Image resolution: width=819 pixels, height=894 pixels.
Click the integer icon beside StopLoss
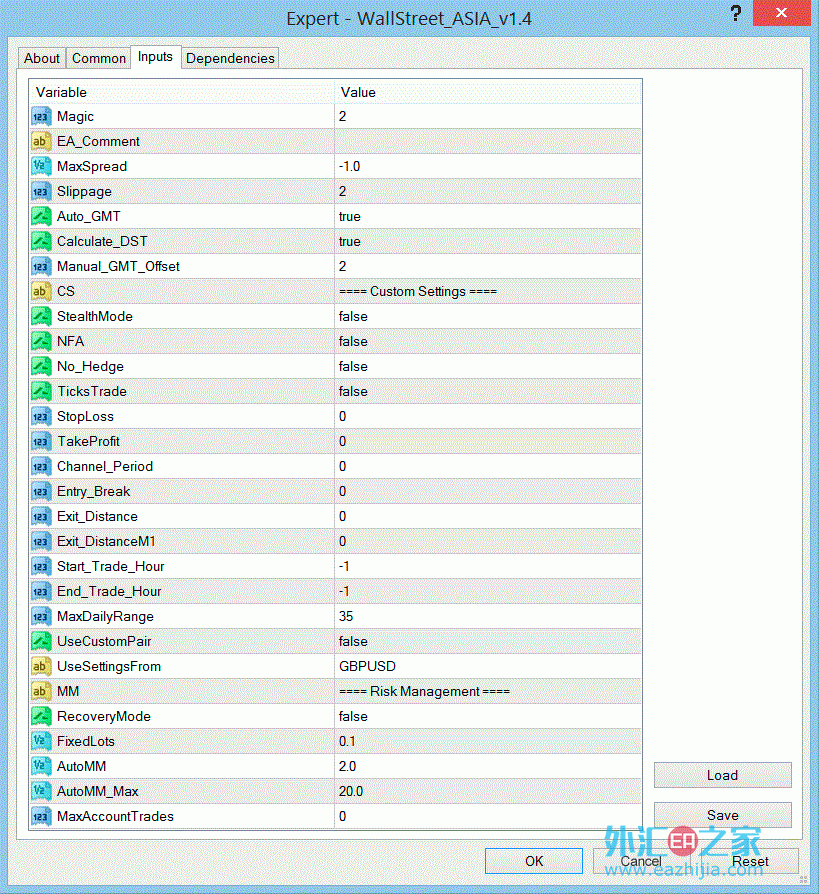point(41,417)
